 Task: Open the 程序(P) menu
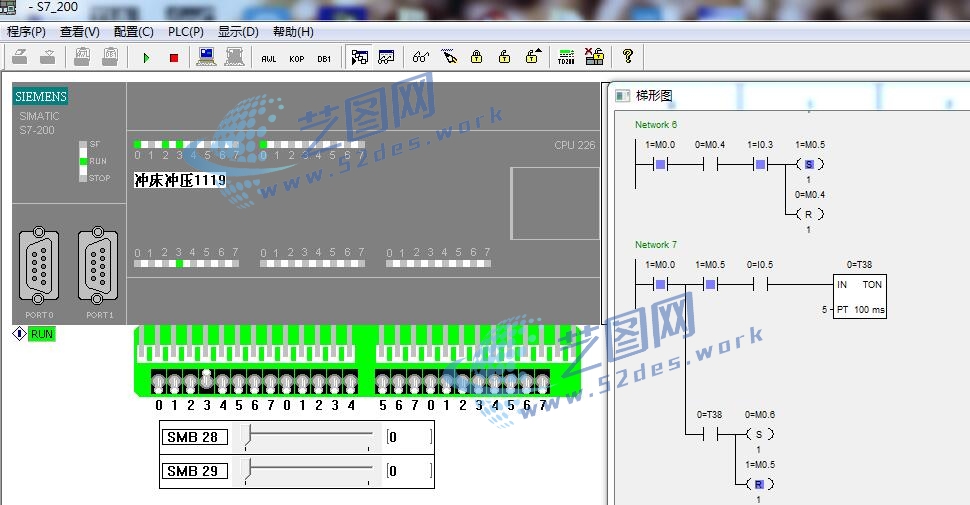26,32
